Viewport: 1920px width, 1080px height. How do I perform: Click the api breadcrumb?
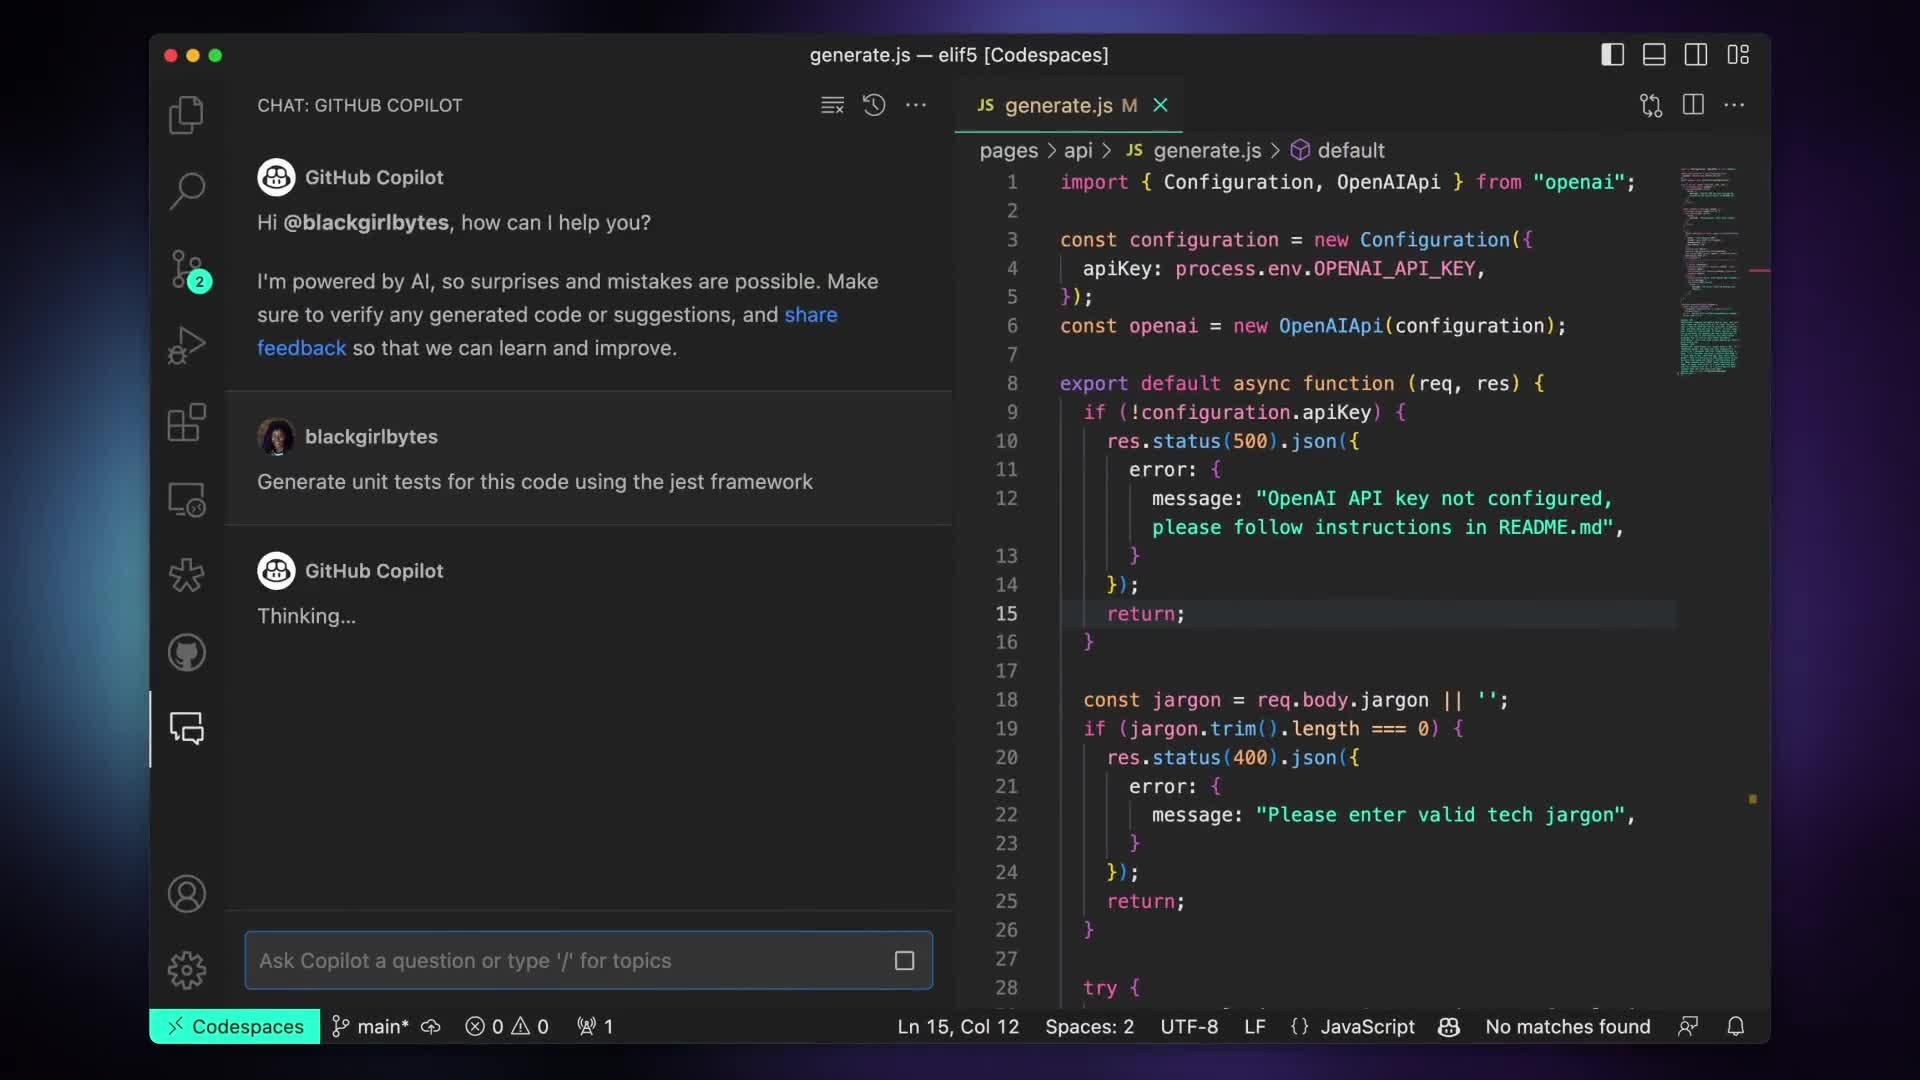click(1078, 150)
